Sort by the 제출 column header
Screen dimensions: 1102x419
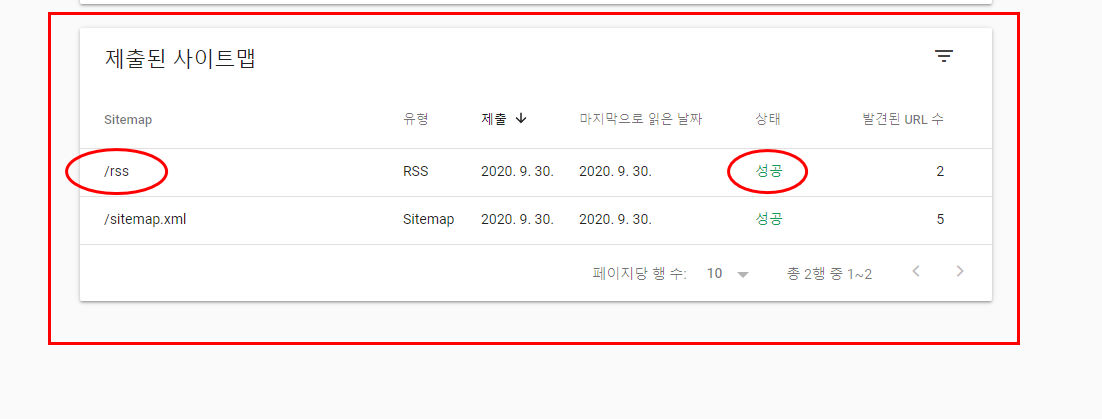pos(493,120)
